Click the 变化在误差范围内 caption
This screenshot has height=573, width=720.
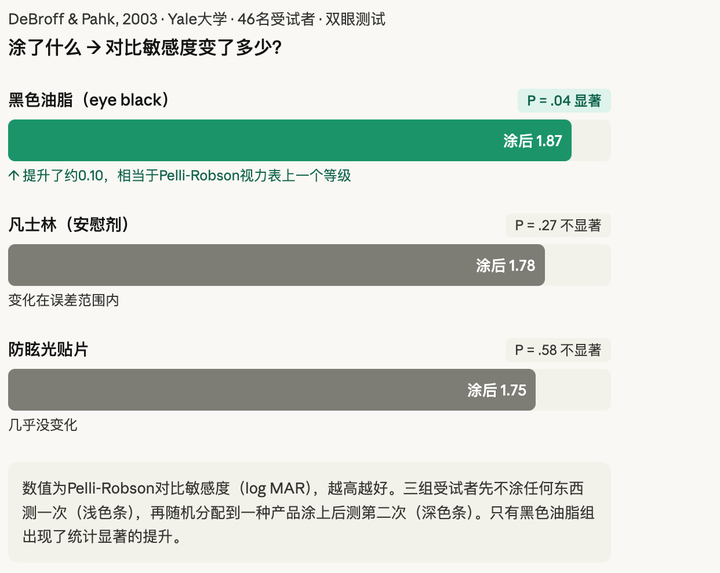[63, 300]
